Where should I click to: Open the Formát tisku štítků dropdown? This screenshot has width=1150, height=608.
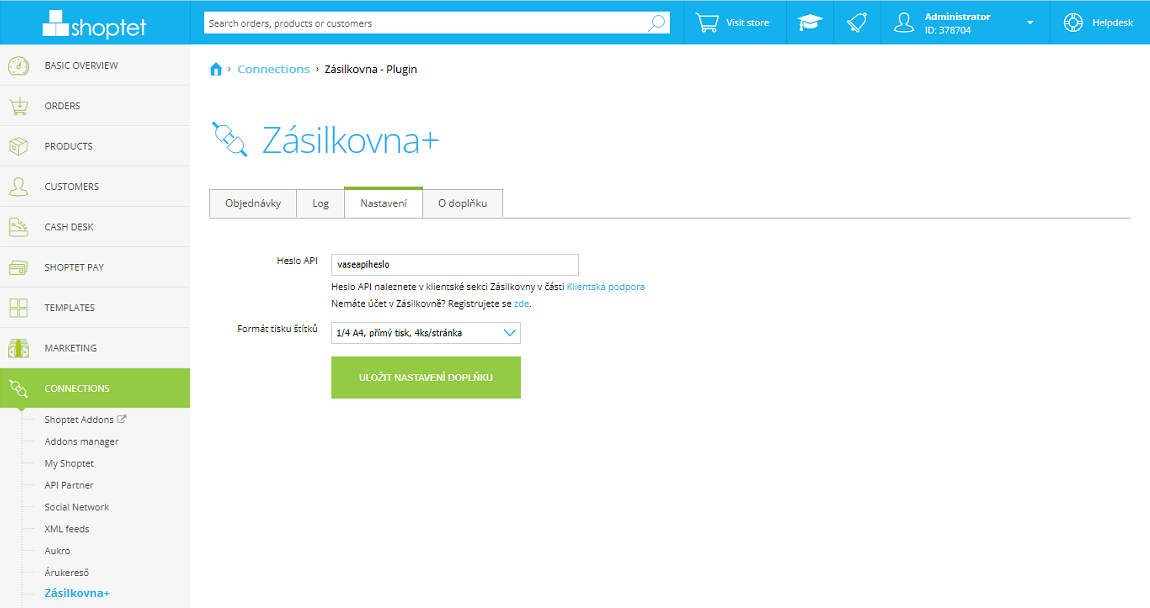(426, 333)
